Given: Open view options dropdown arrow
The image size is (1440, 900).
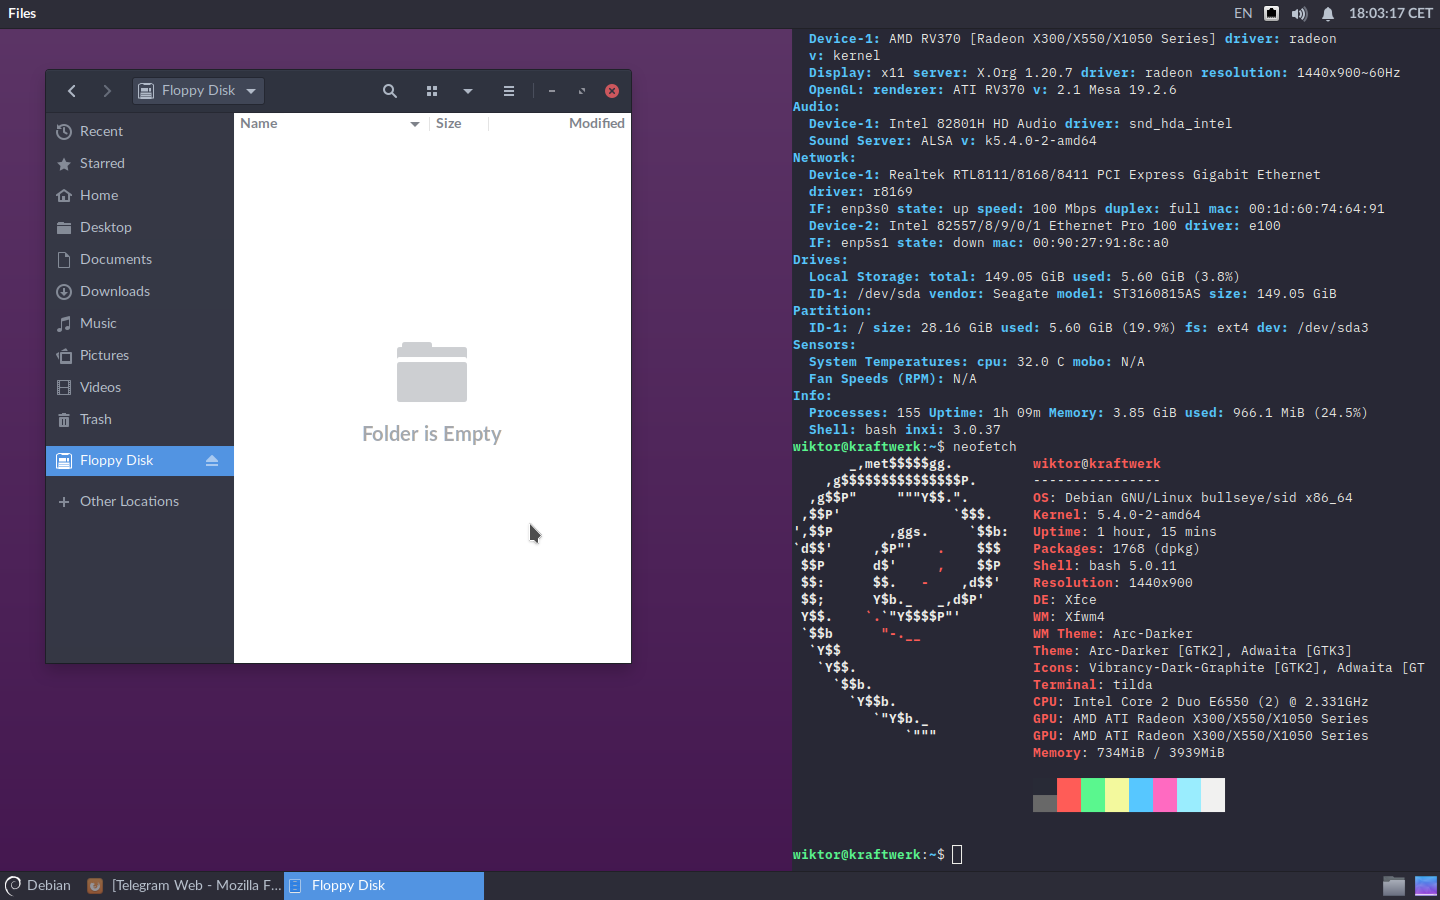Looking at the screenshot, I should pyautogui.click(x=468, y=91).
